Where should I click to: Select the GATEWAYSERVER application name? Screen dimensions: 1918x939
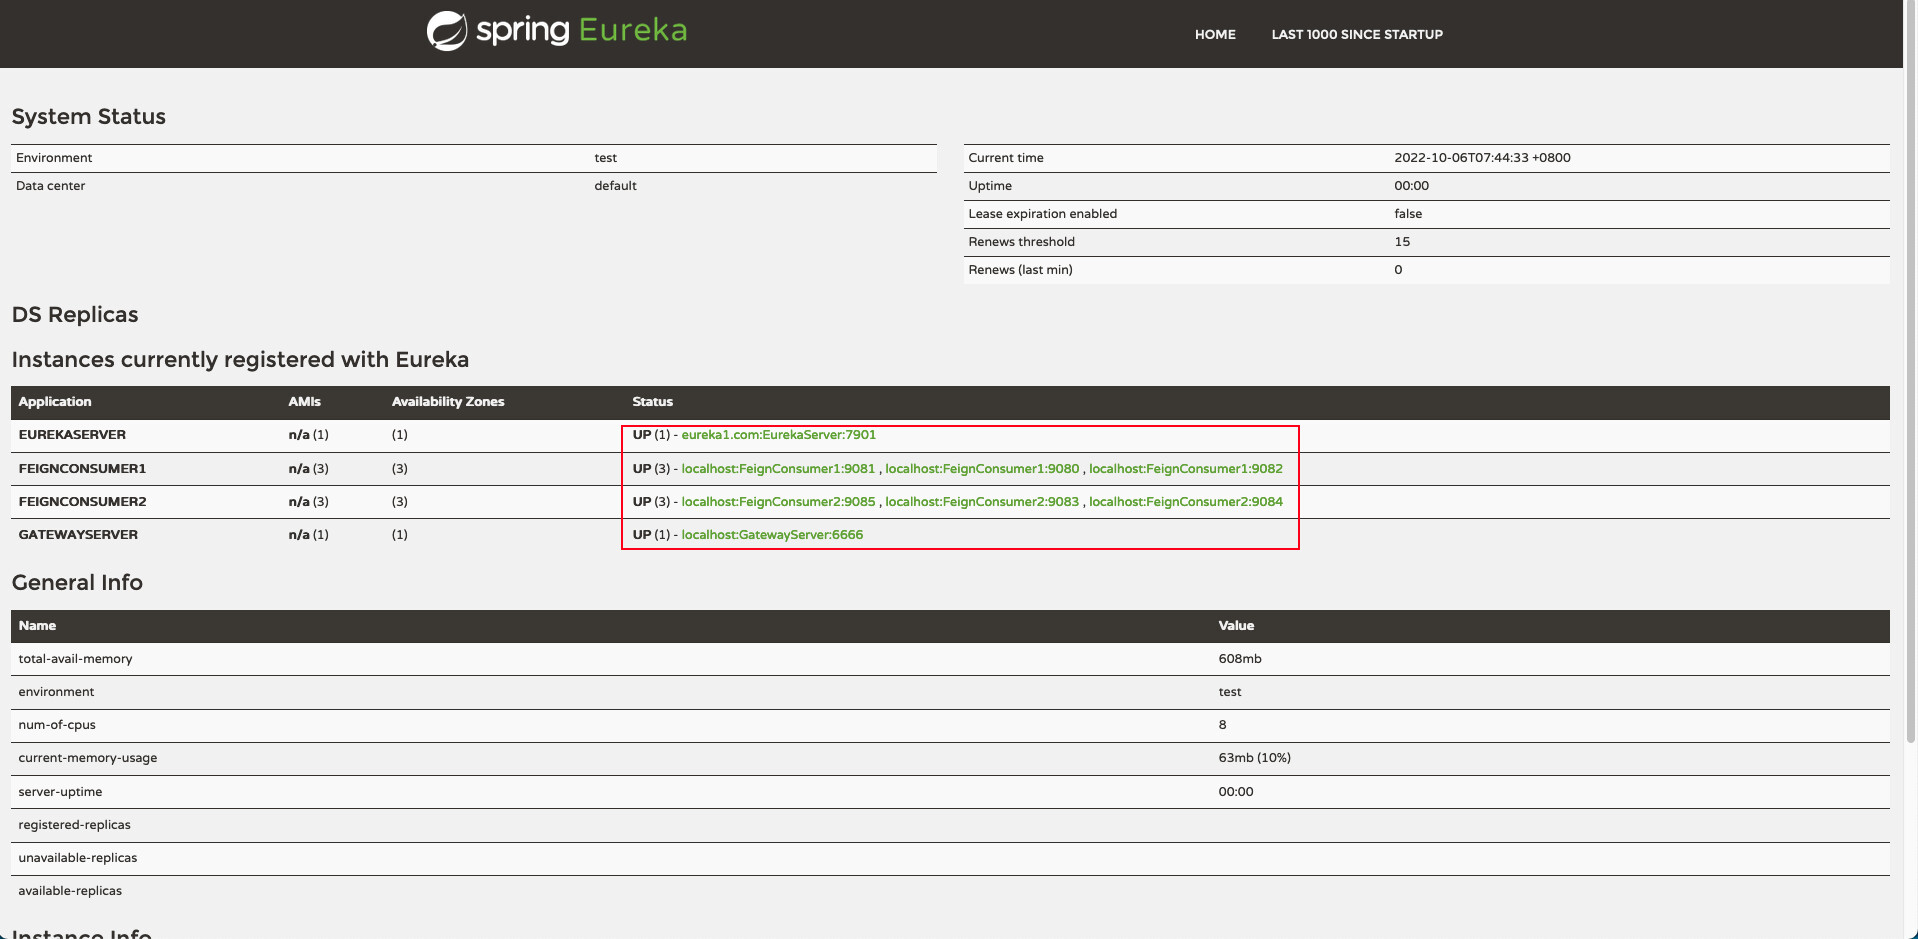pyautogui.click(x=78, y=535)
